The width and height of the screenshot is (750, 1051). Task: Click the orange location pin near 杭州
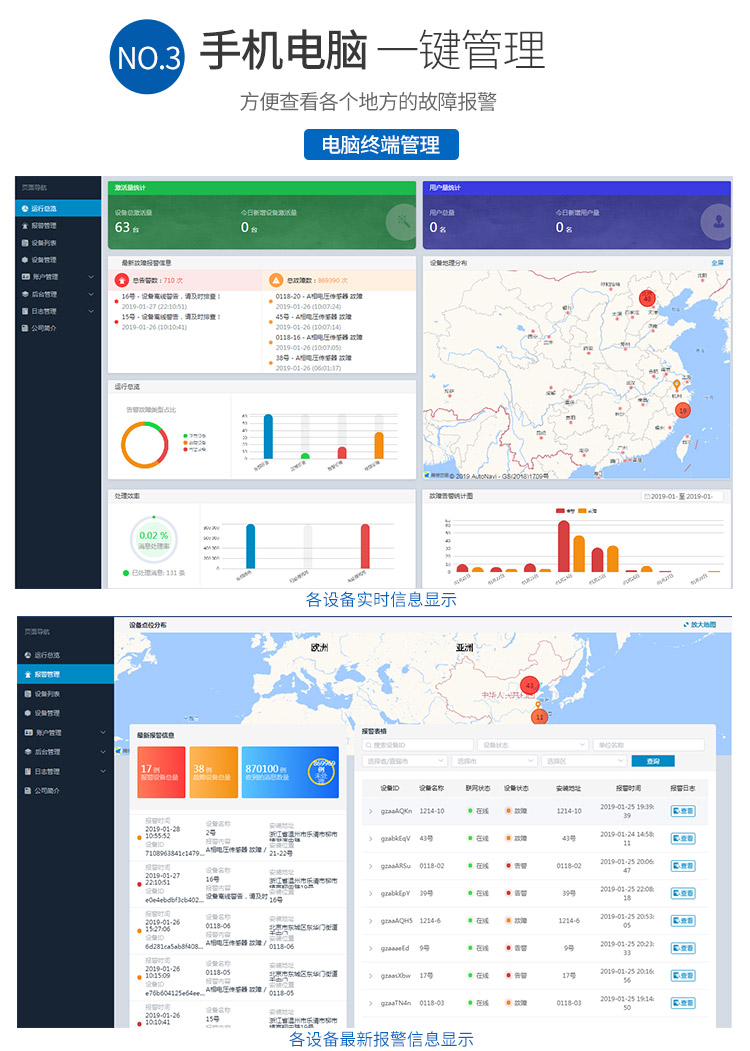(x=675, y=386)
